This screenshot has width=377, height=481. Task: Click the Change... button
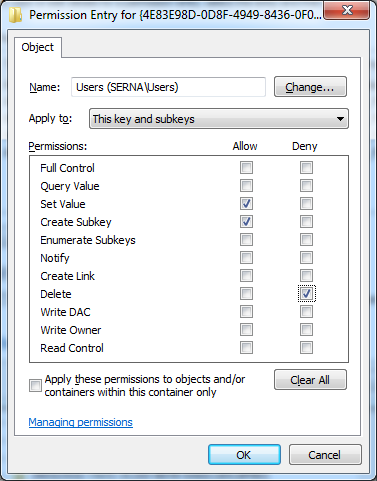pos(310,87)
